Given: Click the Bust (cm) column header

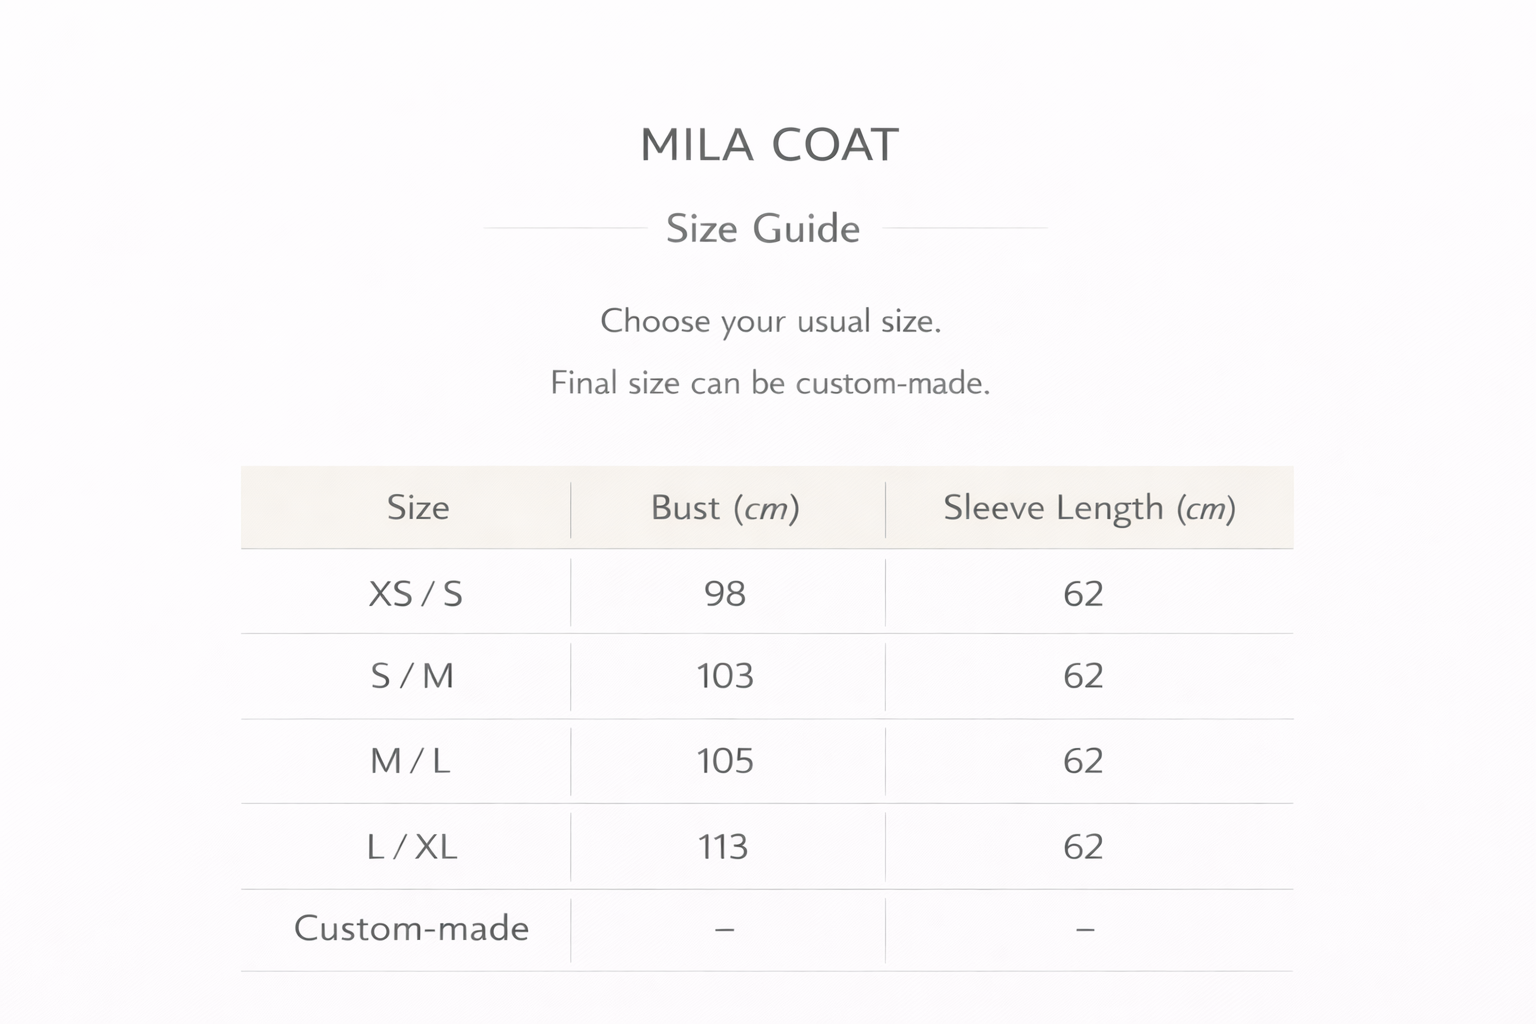Looking at the screenshot, I should 725,508.
